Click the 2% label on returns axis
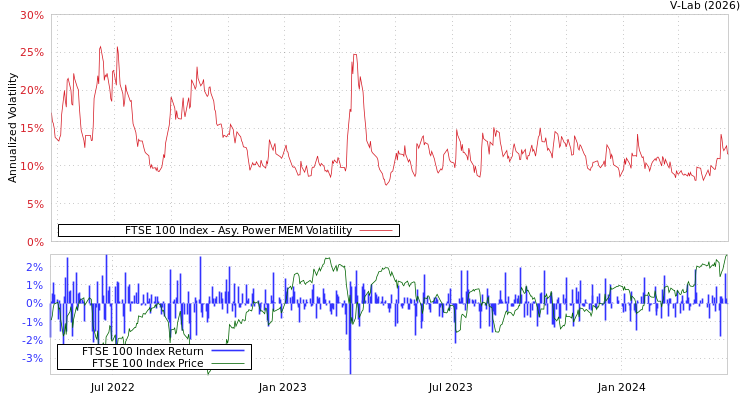Image resolution: width=750 pixels, height=400 pixels. pos(34,267)
